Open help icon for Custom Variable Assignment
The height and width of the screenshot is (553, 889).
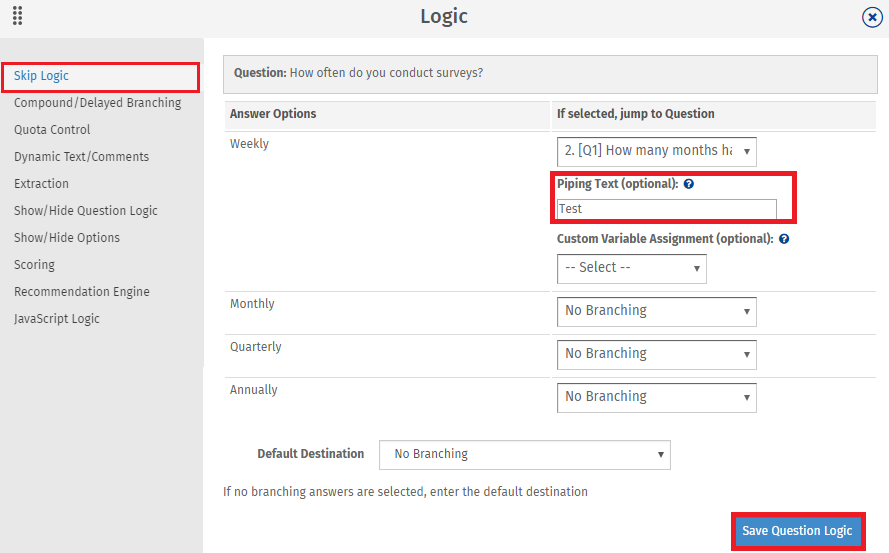coord(784,239)
